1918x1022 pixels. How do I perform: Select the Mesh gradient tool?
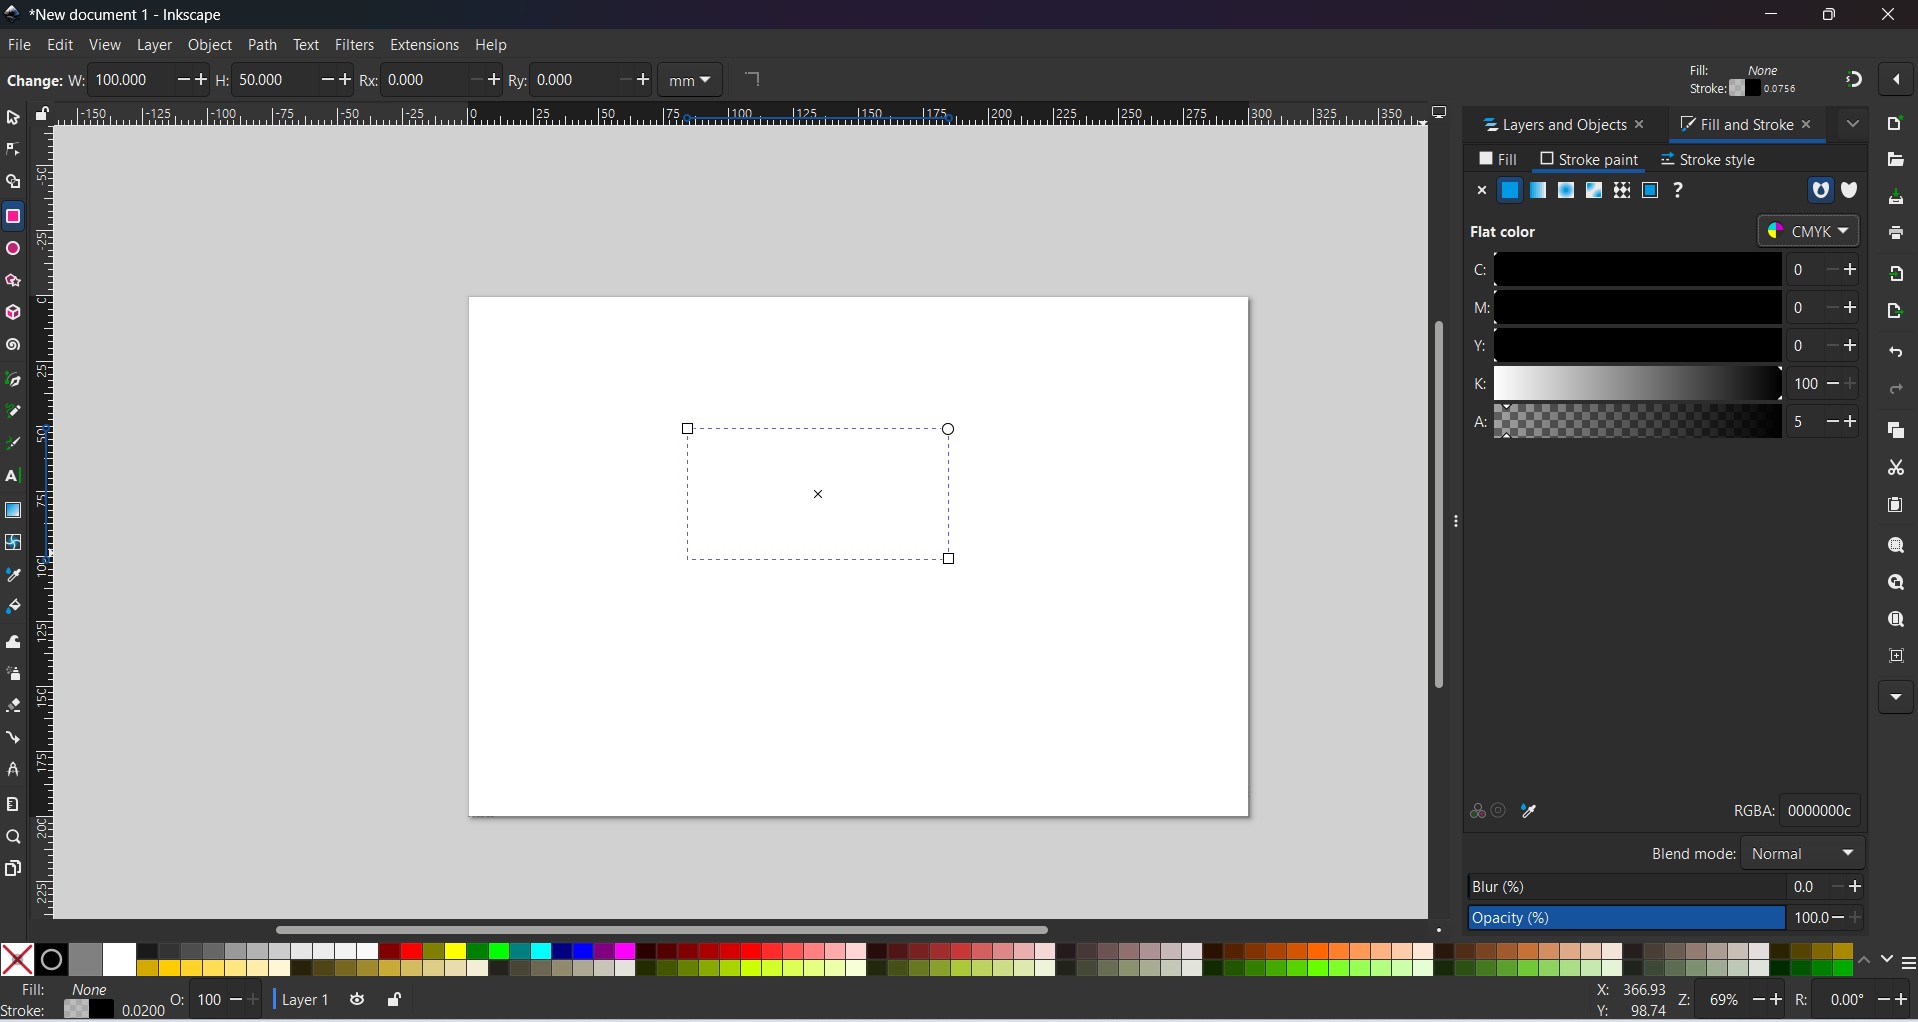(x=13, y=543)
